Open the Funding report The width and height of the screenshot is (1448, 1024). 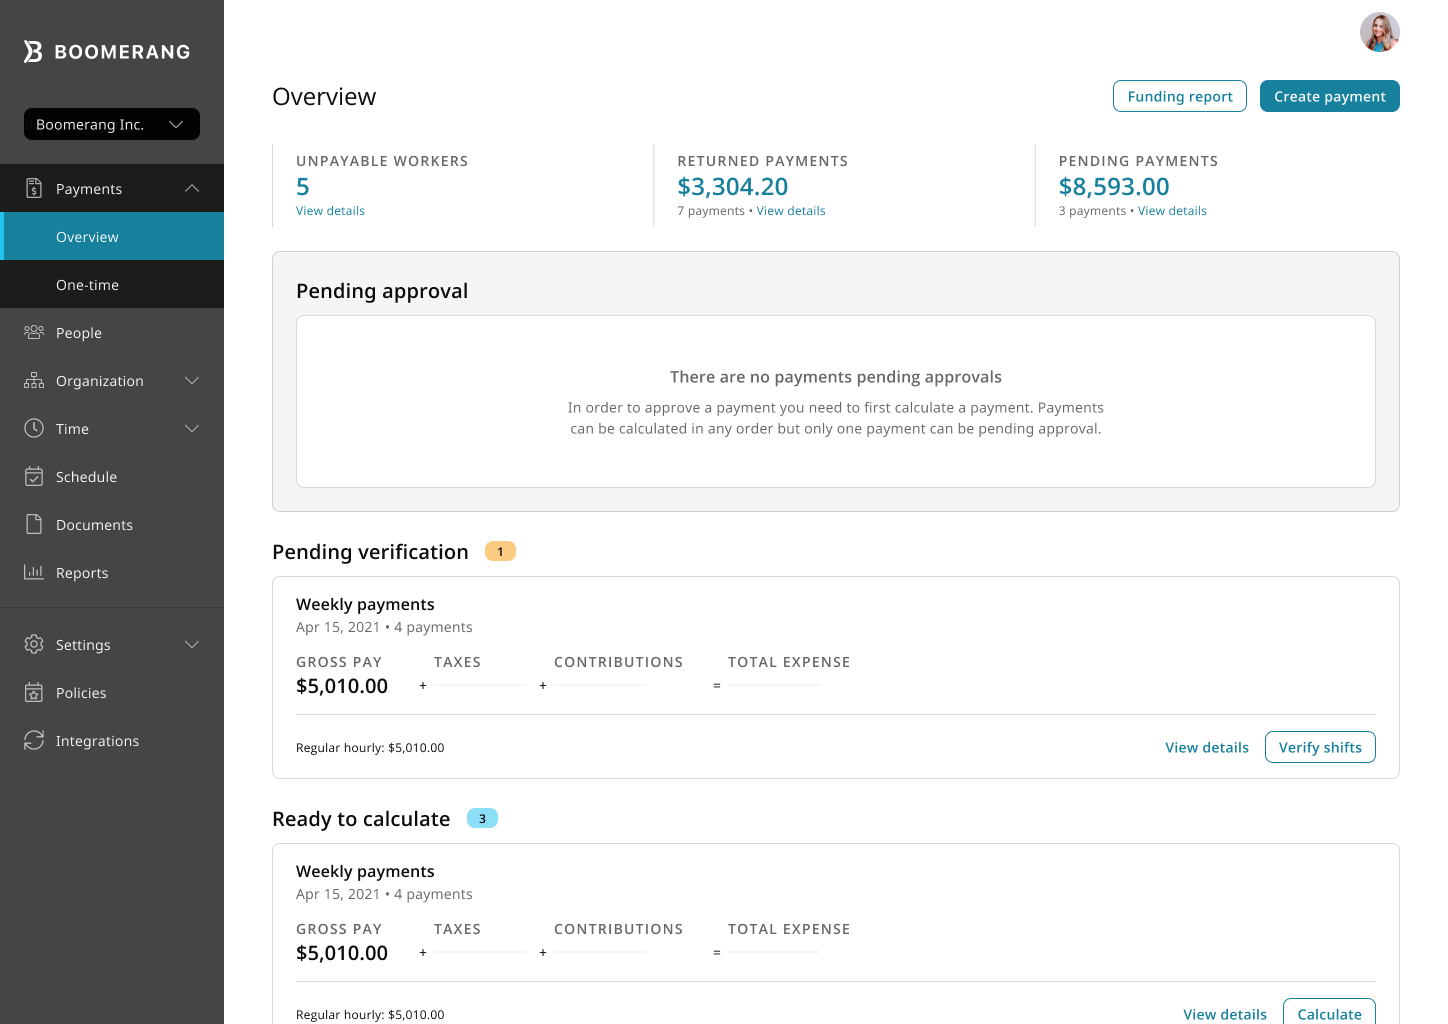click(x=1179, y=96)
